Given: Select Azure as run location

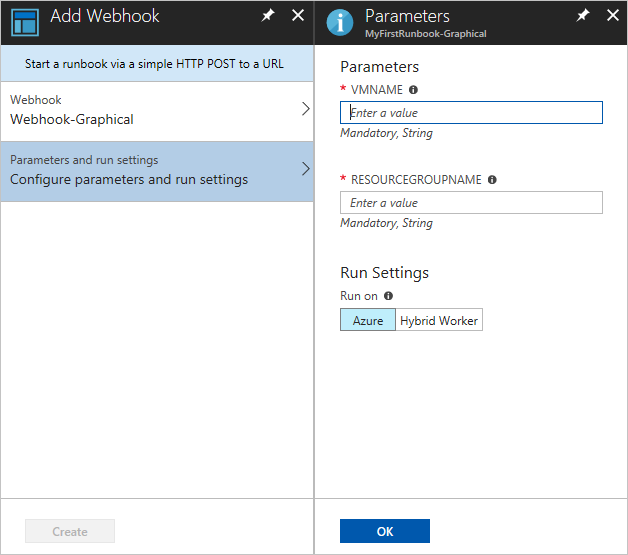Looking at the screenshot, I should (x=368, y=320).
